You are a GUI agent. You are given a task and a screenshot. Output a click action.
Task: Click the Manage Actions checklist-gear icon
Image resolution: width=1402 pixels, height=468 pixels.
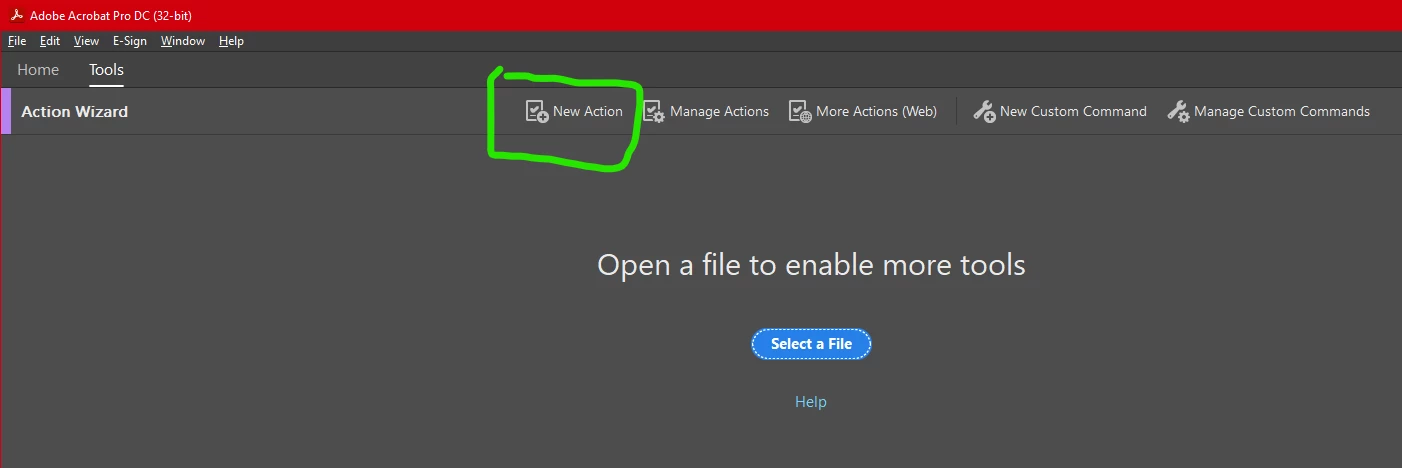(x=654, y=111)
